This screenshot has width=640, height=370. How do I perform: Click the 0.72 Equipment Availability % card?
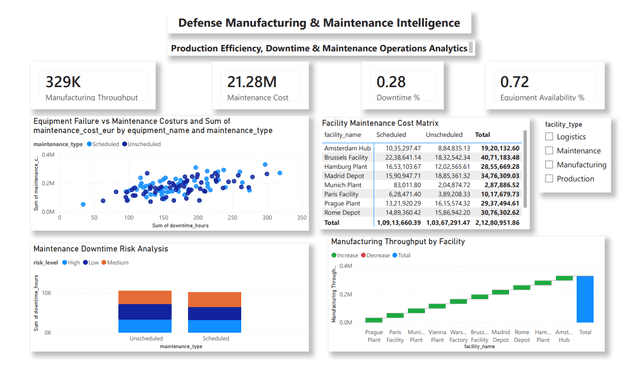[545, 85]
